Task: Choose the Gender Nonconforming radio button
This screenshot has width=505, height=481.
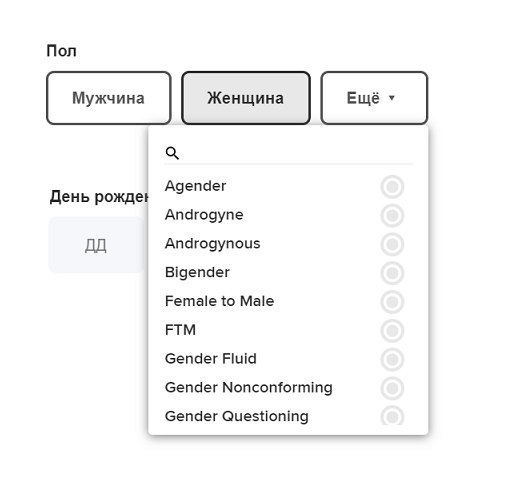Action: 392,388
